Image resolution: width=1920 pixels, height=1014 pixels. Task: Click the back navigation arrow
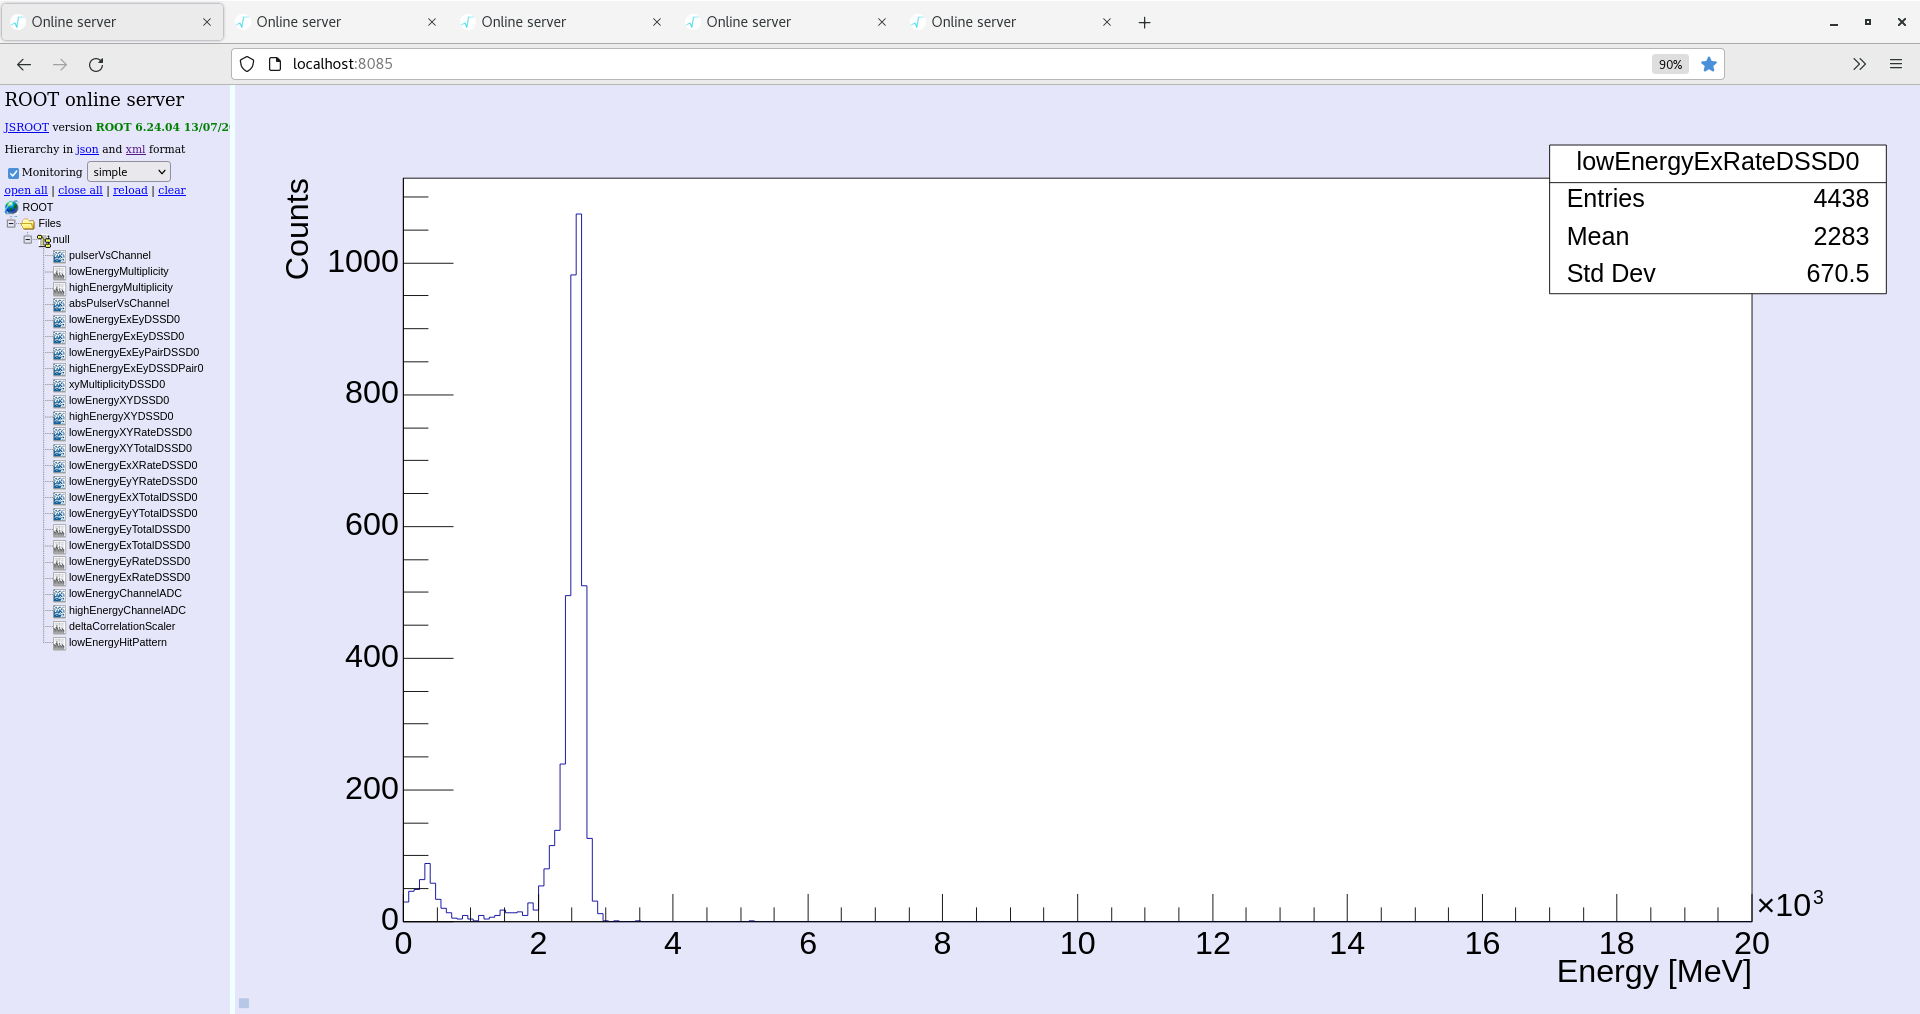[24, 65]
